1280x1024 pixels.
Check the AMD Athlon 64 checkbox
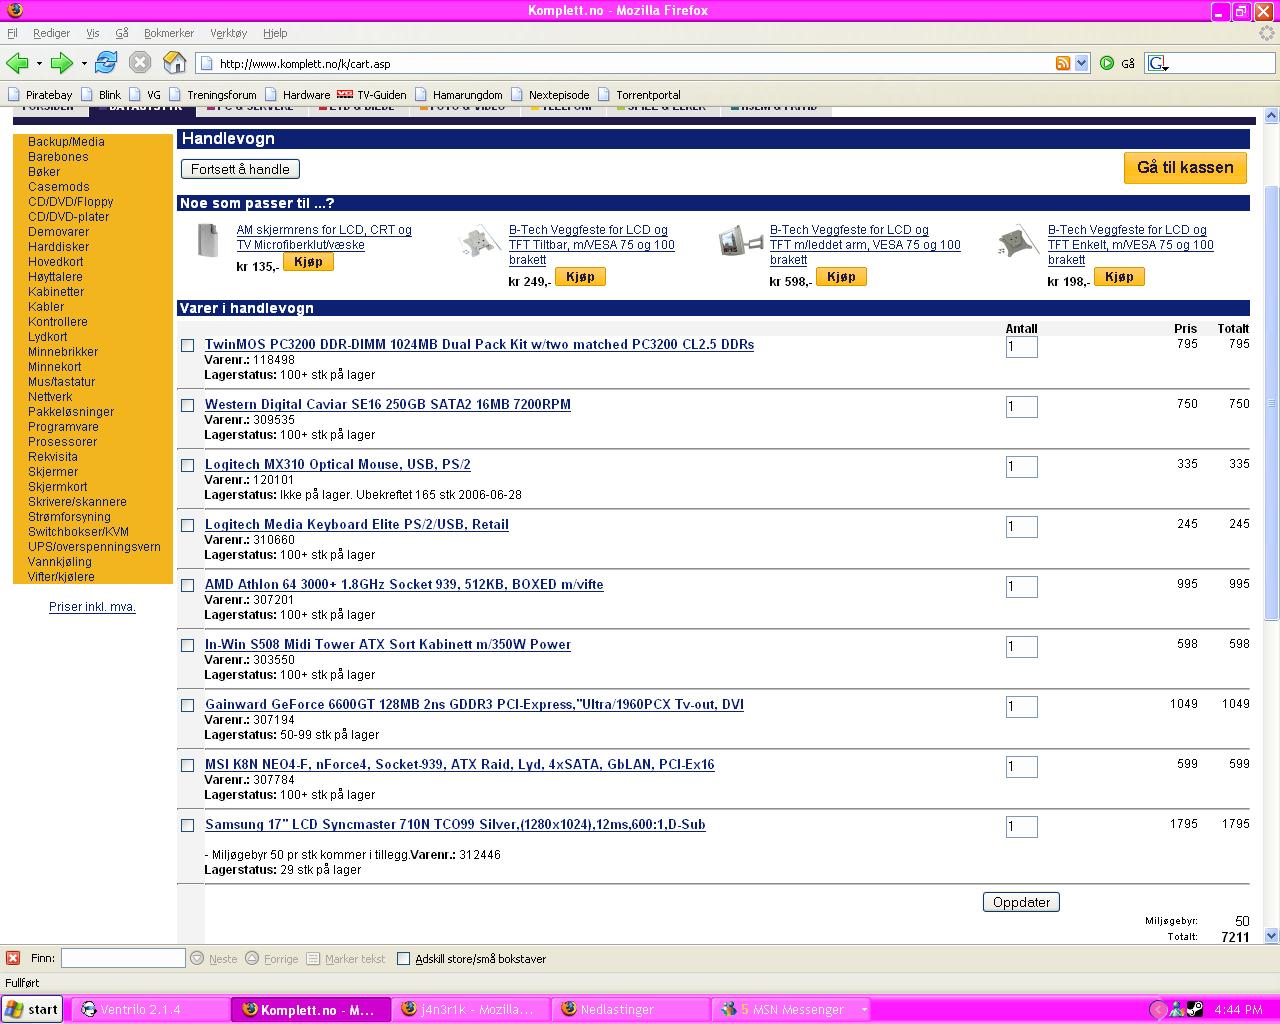coord(187,585)
